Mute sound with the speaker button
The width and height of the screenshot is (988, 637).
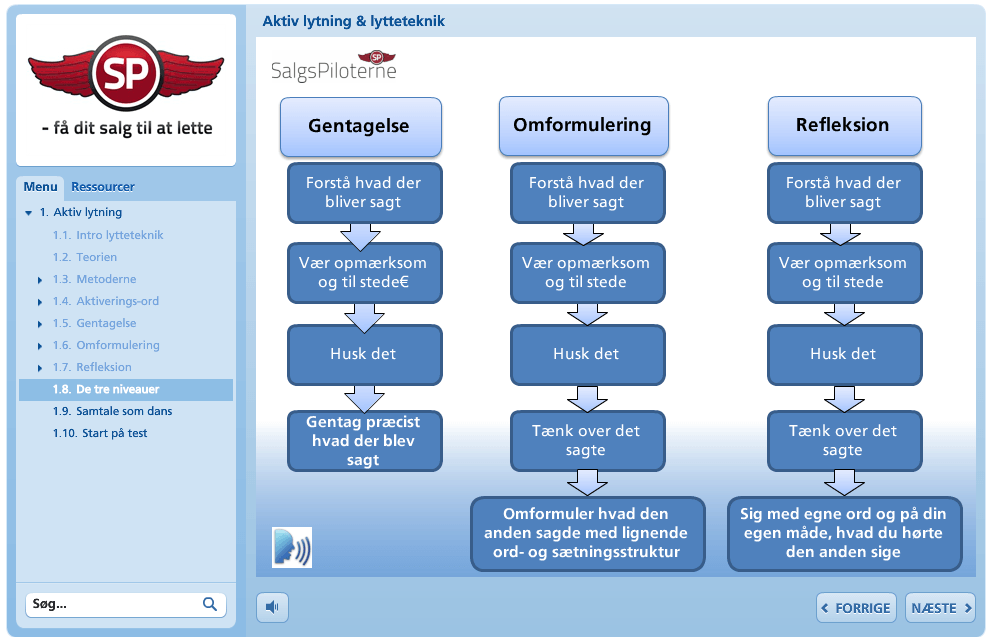pyautogui.click(x=272, y=607)
